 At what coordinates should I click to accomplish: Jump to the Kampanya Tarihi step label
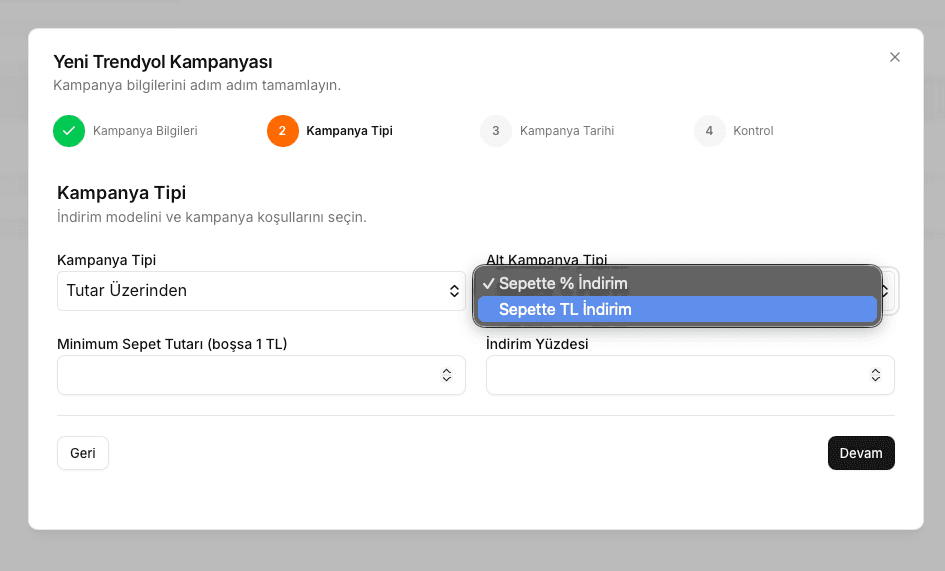567,131
